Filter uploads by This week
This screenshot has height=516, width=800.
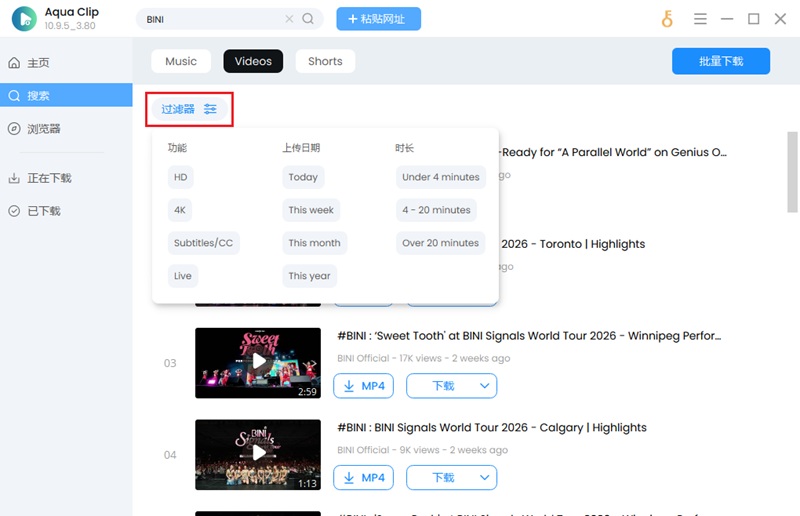311,210
